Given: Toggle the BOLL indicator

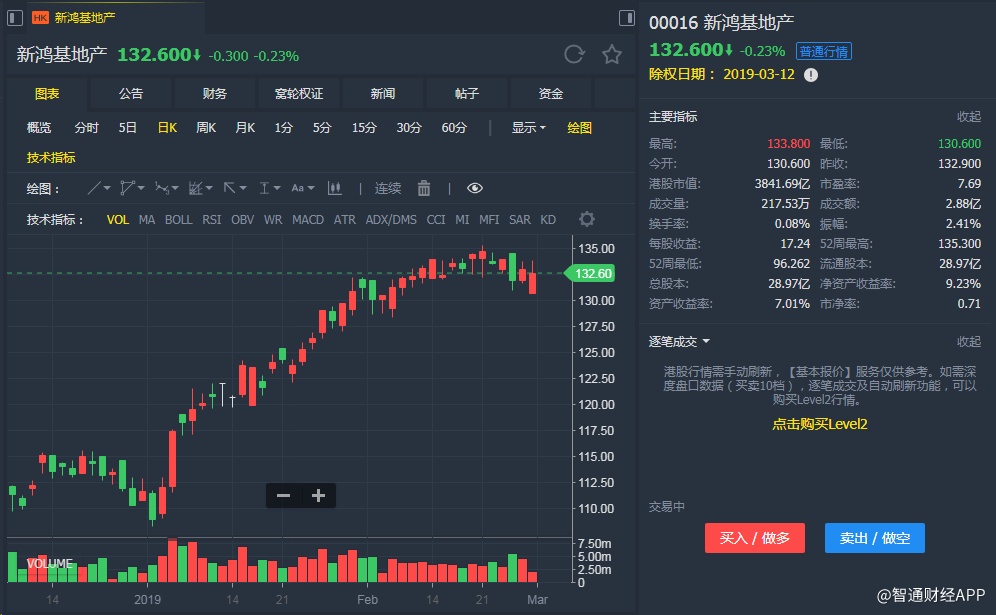Looking at the screenshot, I should pyautogui.click(x=178, y=220).
